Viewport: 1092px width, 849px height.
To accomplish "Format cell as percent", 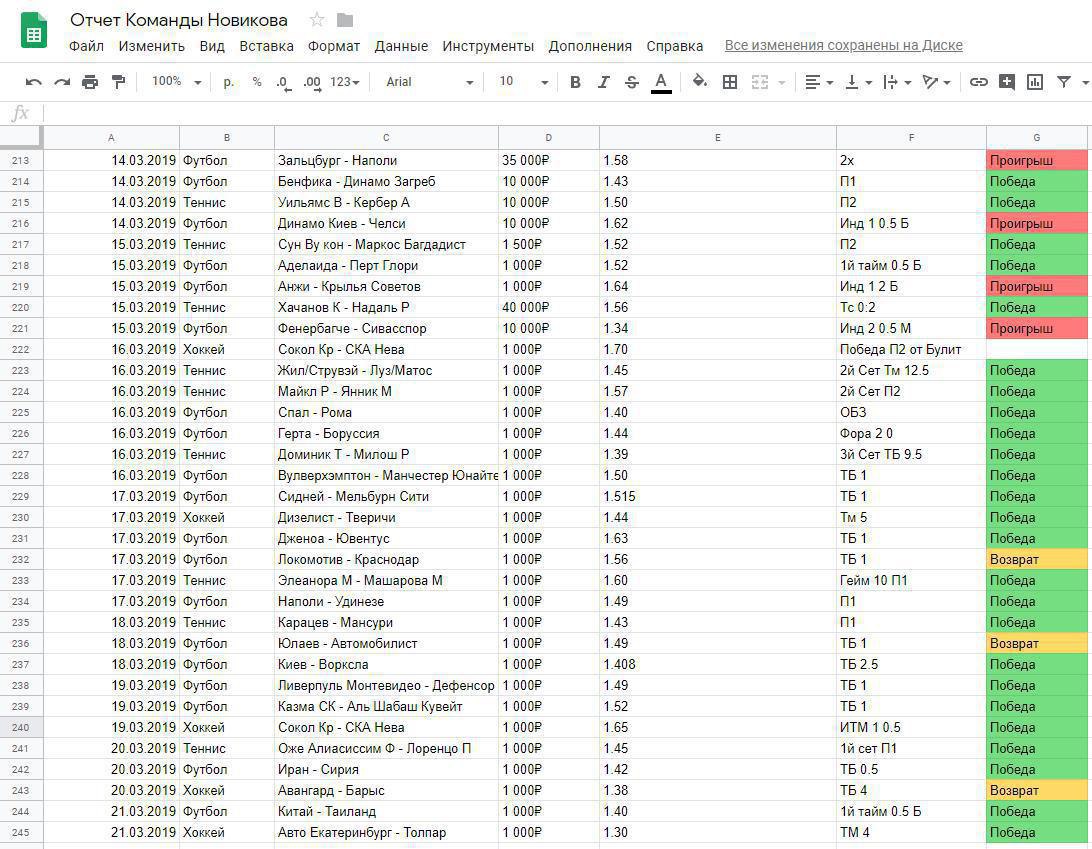I will tap(257, 82).
